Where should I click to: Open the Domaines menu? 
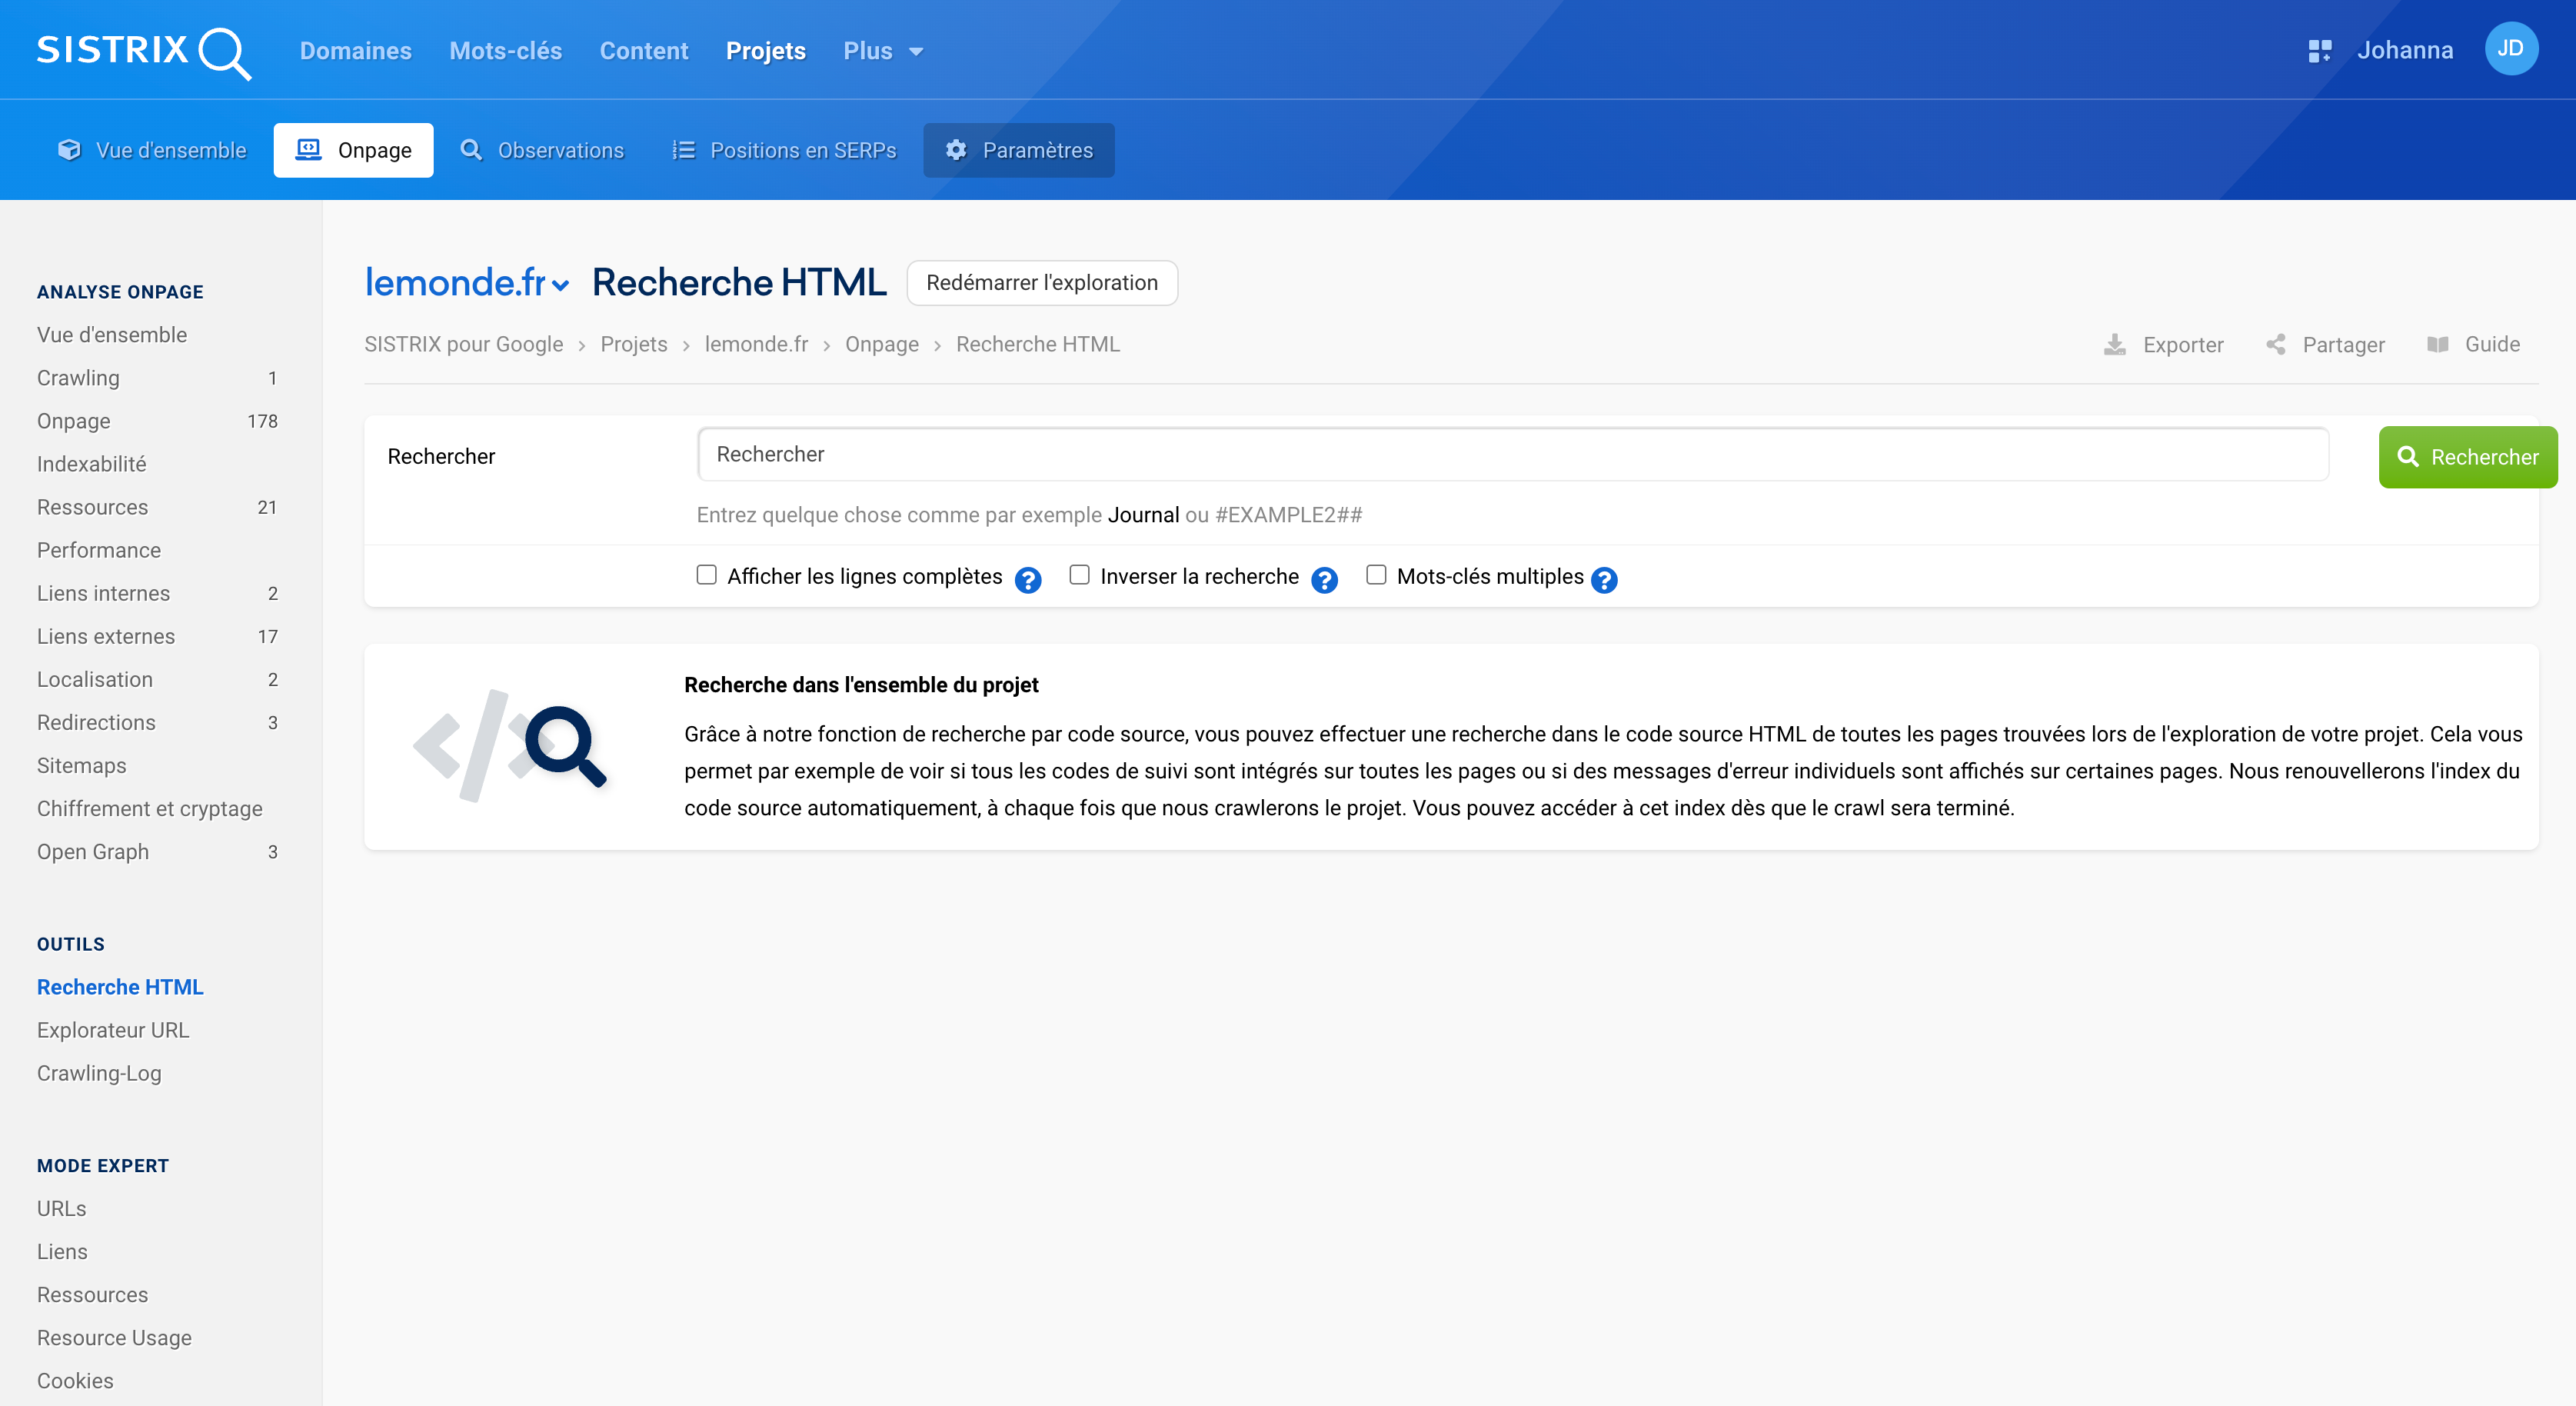355,51
